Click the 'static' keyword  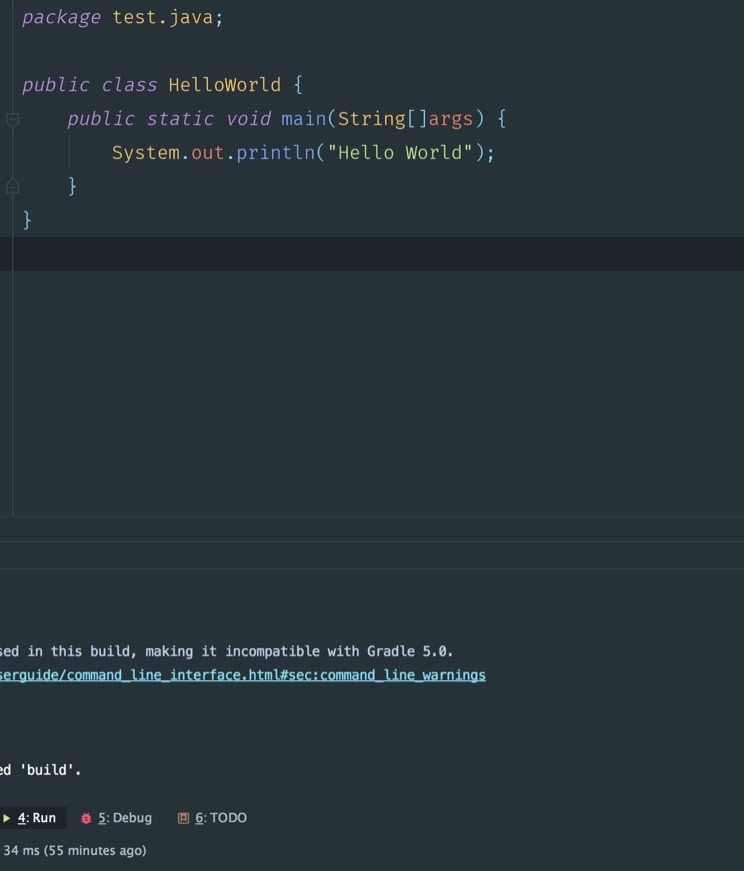pyautogui.click(x=180, y=119)
